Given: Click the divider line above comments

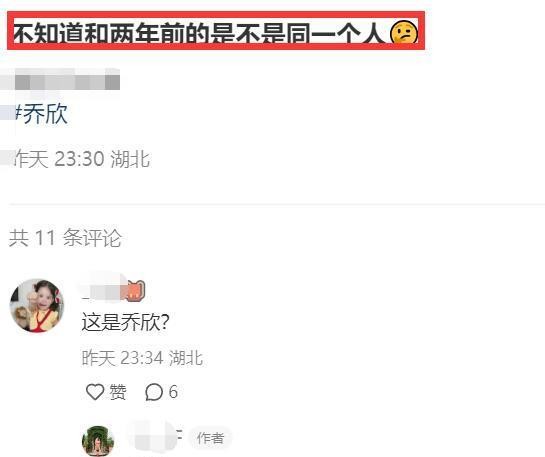Looking at the screenshot, I should coord(277,205).
